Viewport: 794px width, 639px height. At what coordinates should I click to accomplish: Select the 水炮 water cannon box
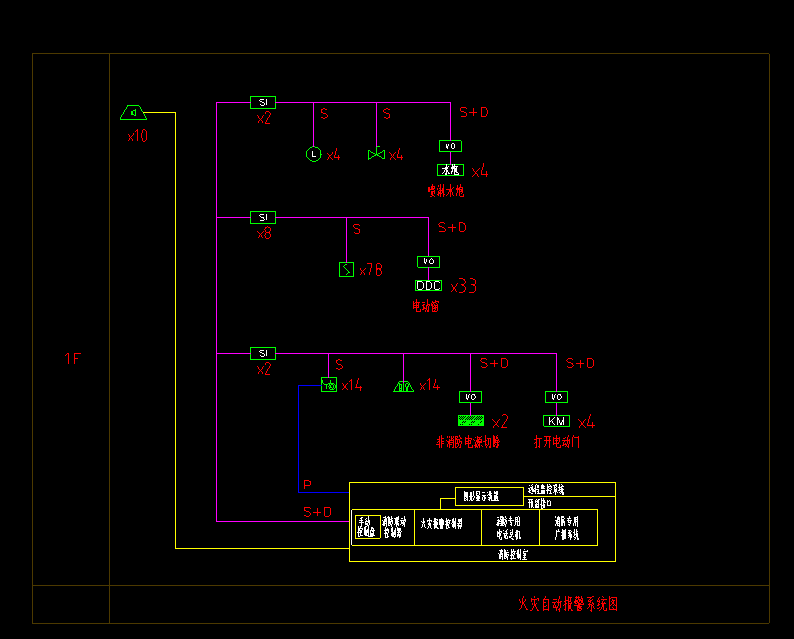(450, 170)
